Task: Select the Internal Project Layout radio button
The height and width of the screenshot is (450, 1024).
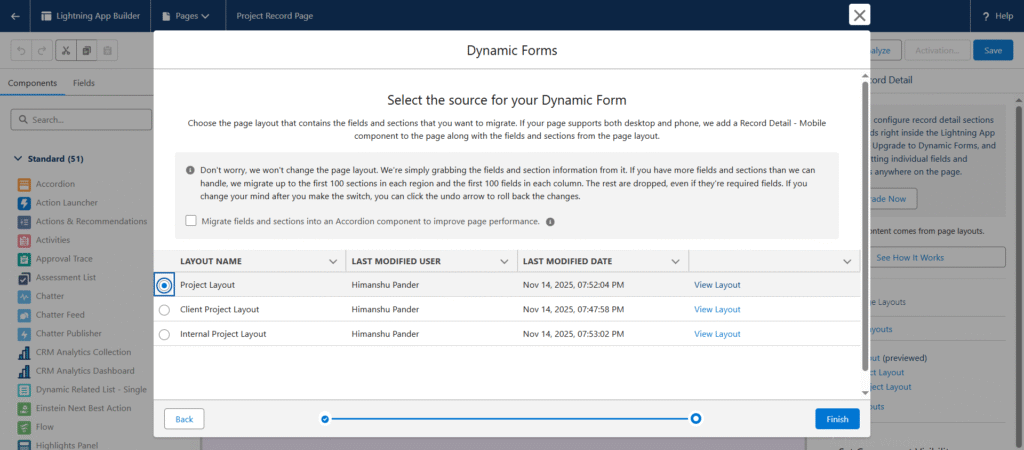Action: tap(164, 334)
